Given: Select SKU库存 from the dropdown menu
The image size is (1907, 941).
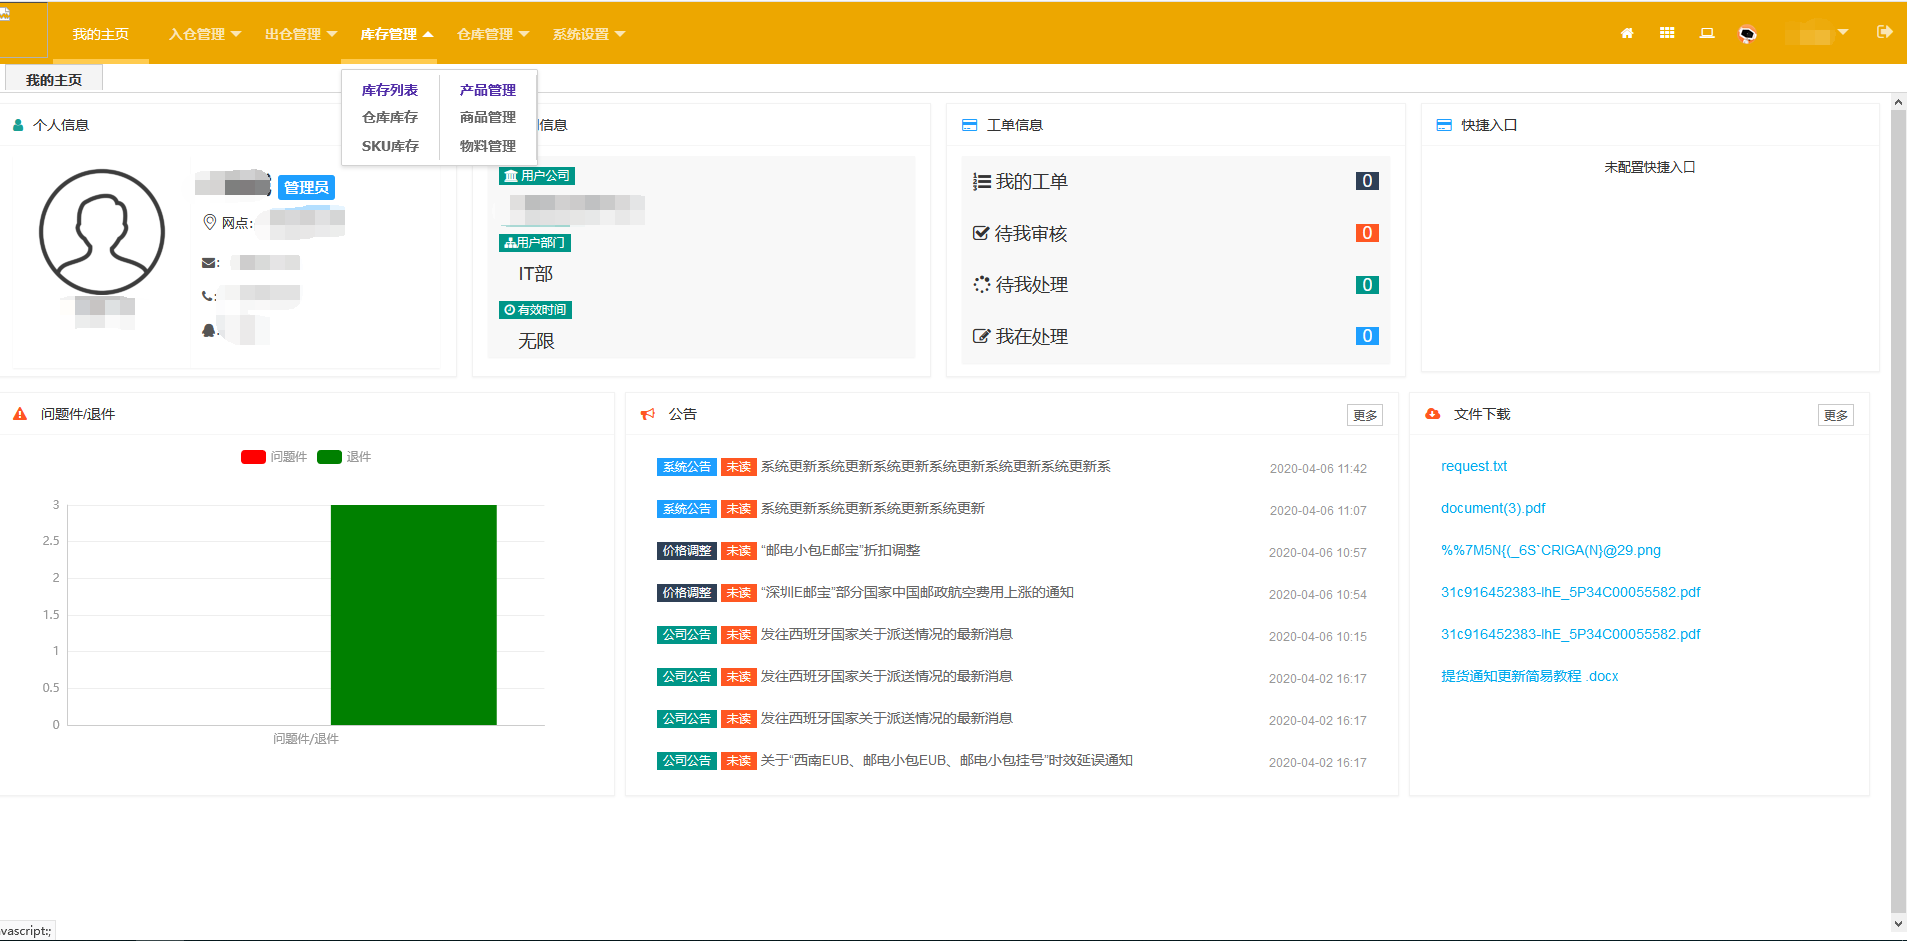Looking at the screenshot, I should tap(390, 146).
